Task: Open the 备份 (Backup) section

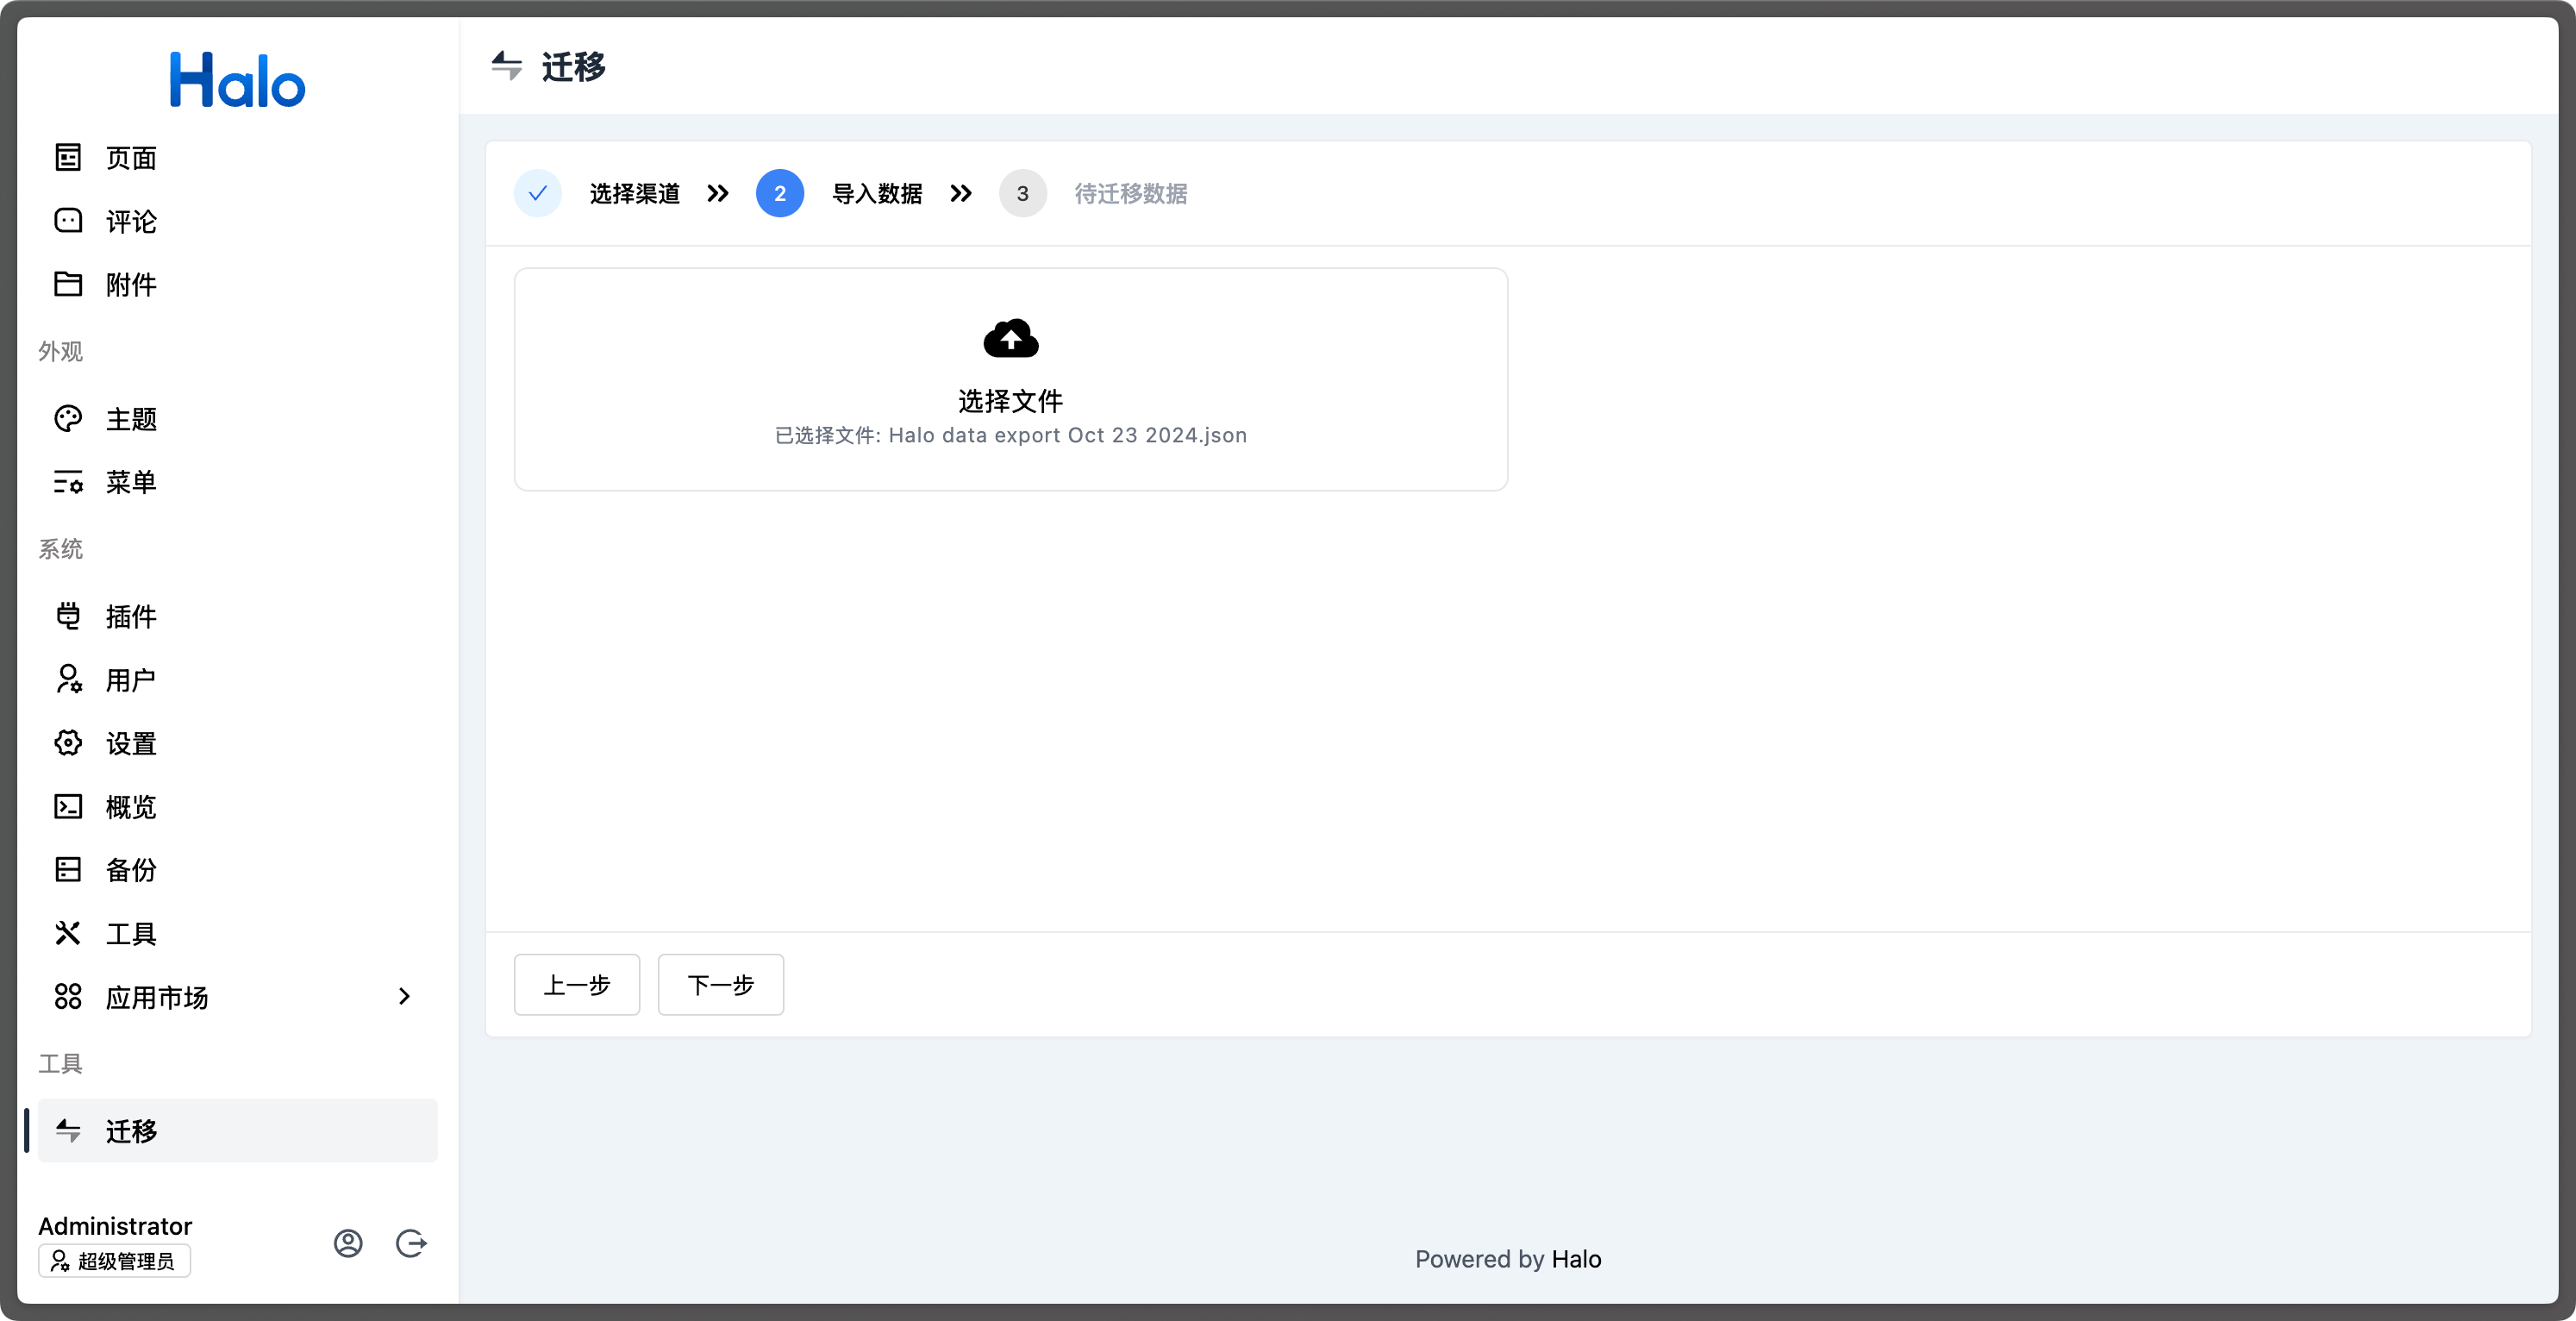Action: coord(130,870)
